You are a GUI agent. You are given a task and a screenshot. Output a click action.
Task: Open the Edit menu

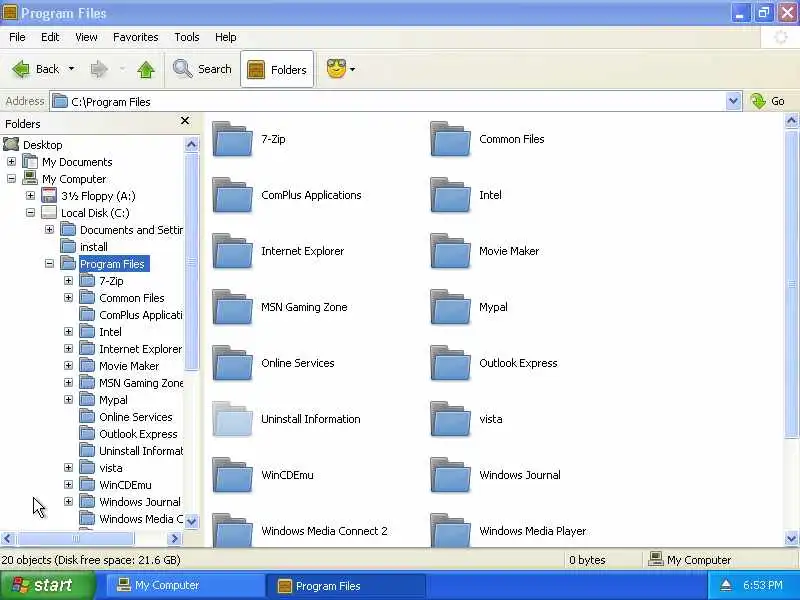(50, 37)
